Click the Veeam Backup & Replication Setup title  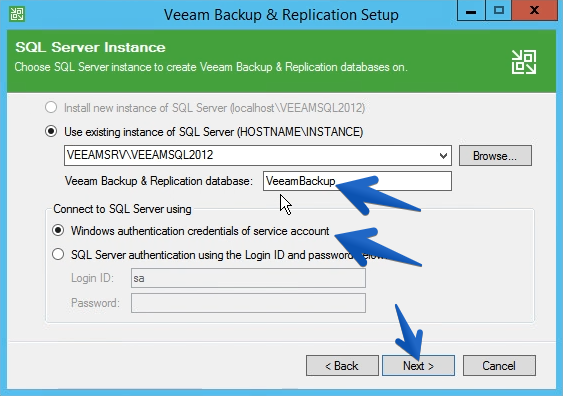[281, 15]
